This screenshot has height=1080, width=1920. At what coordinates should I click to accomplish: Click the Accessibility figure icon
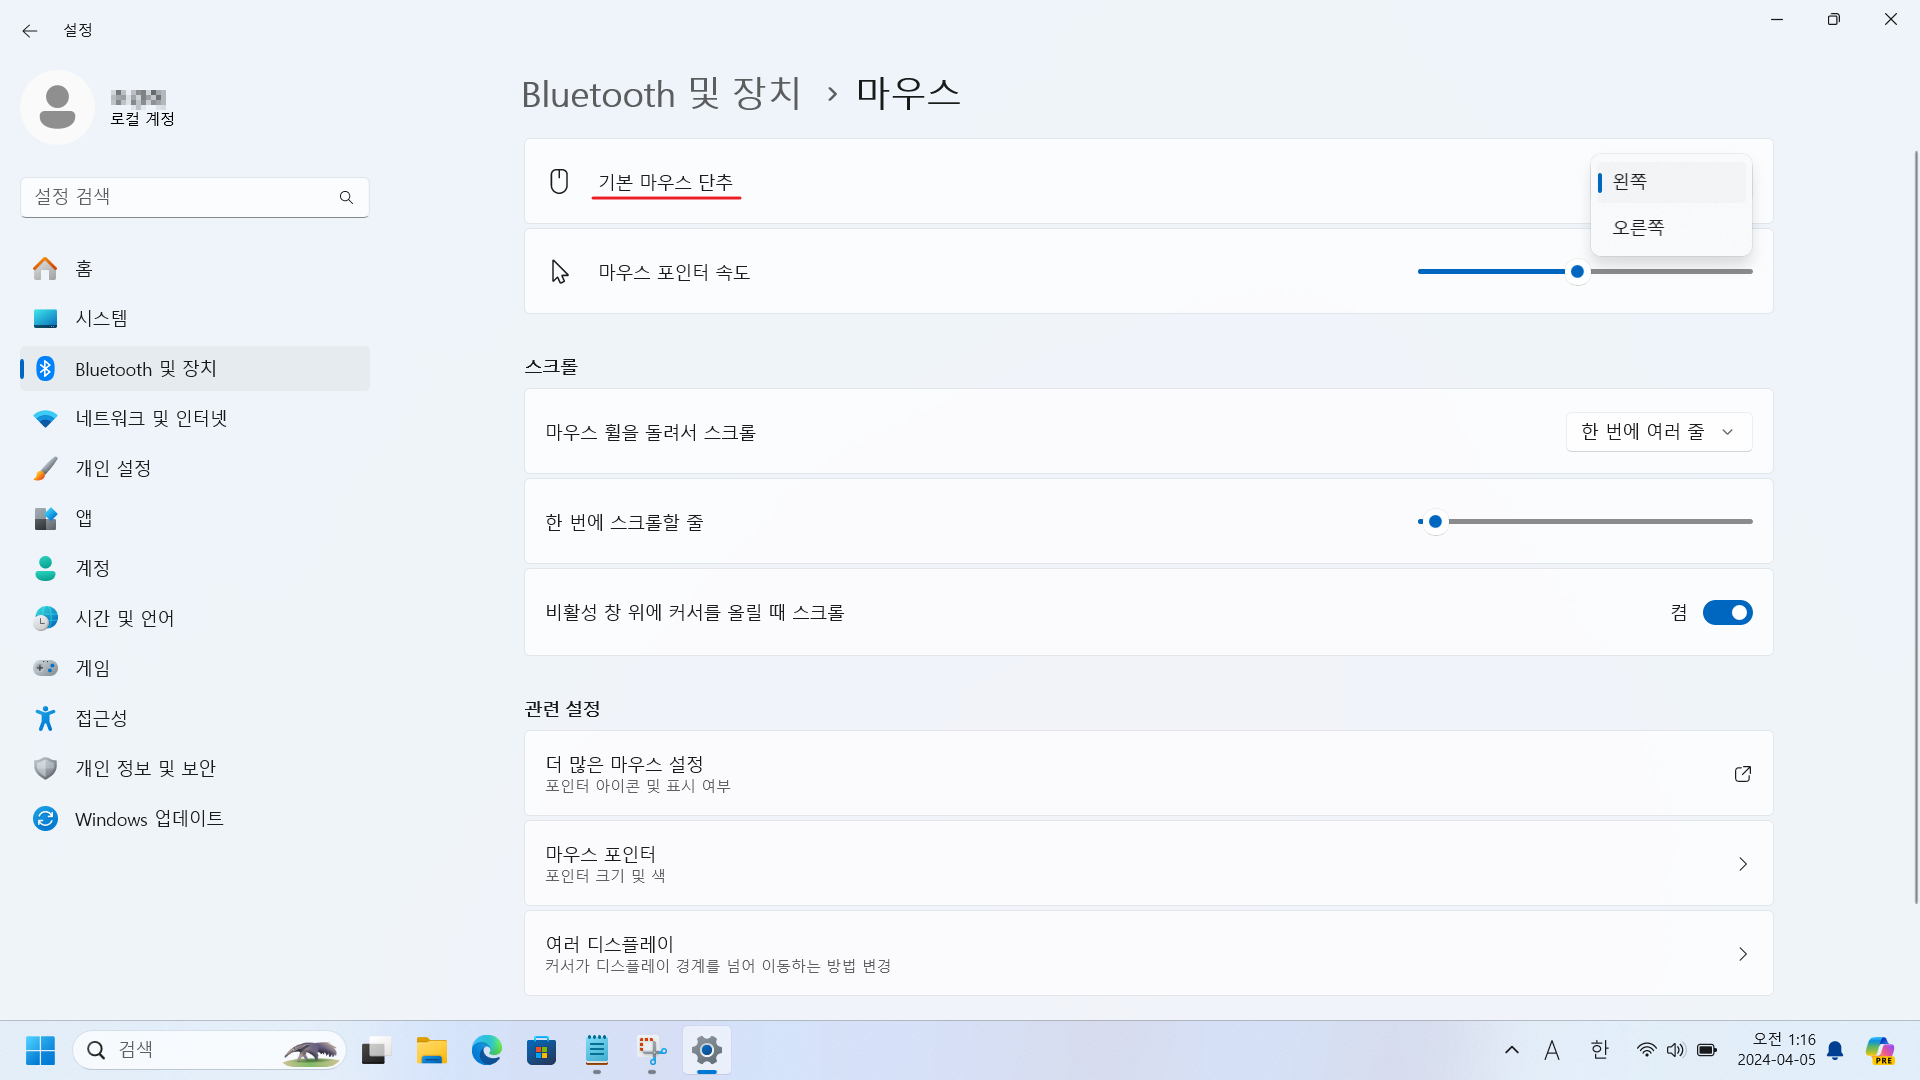[x=45, y=718]
